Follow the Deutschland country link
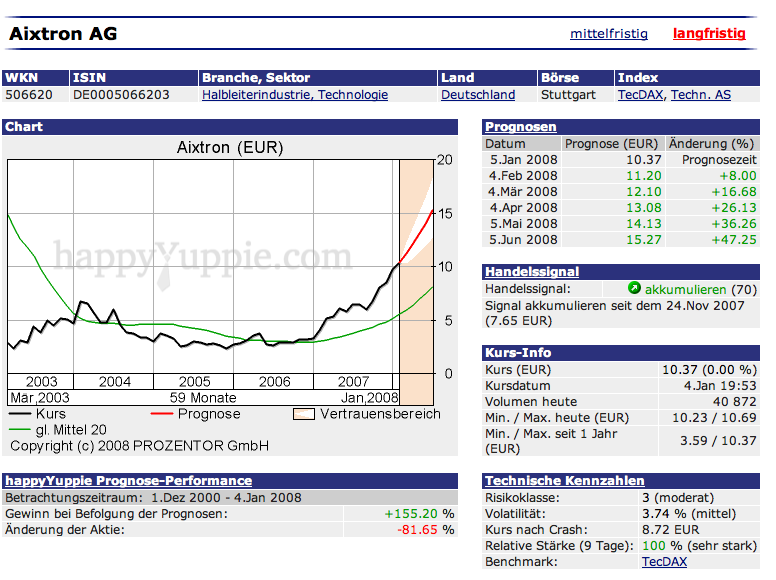The width and height of the screenshot is (776, 580). point(478,95)
